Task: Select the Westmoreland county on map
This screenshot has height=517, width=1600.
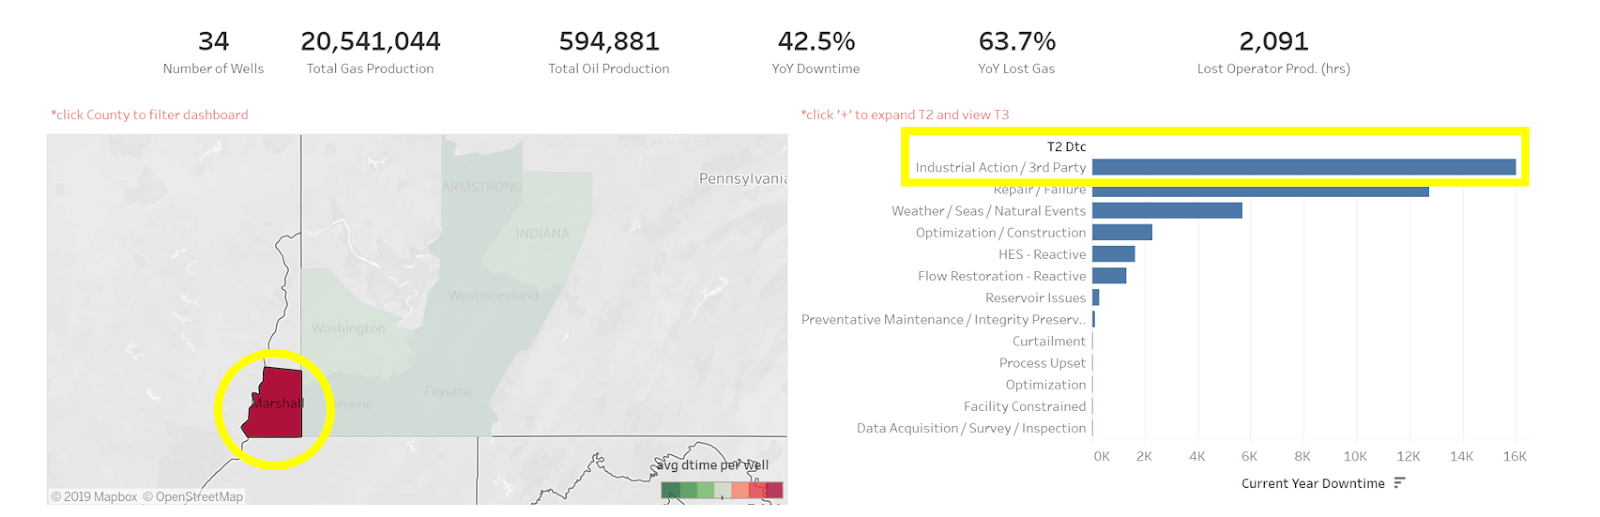Action: click(x=493, y=295)
